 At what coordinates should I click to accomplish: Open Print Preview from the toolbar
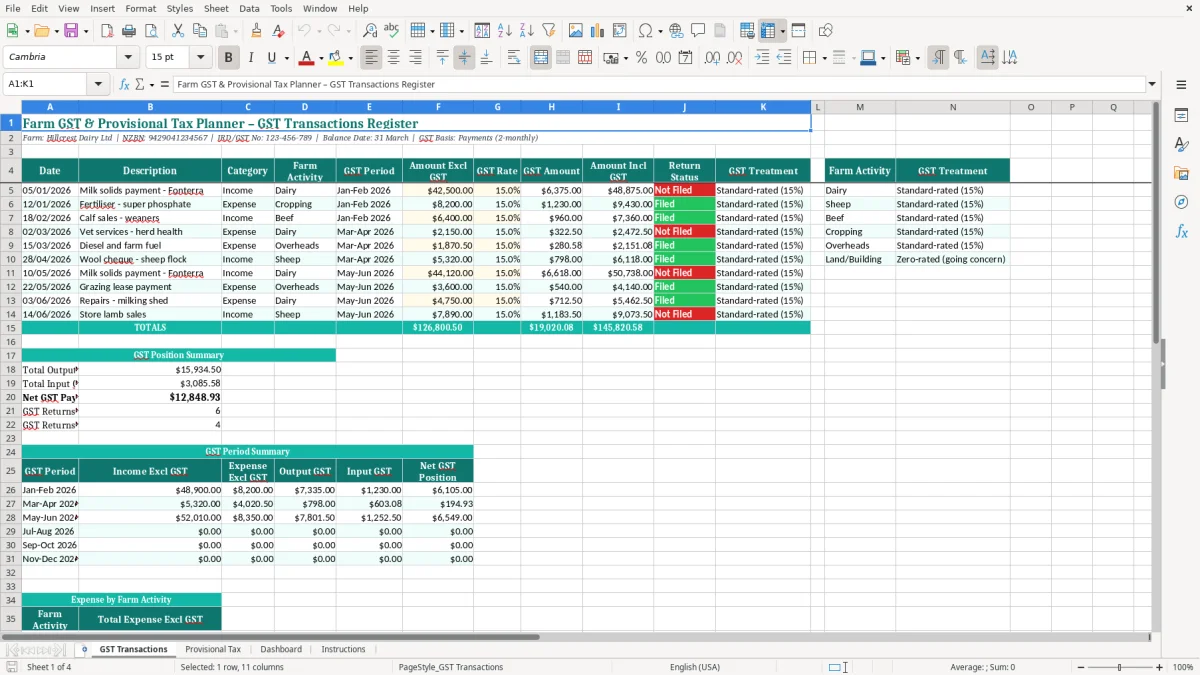pos(151,31)
